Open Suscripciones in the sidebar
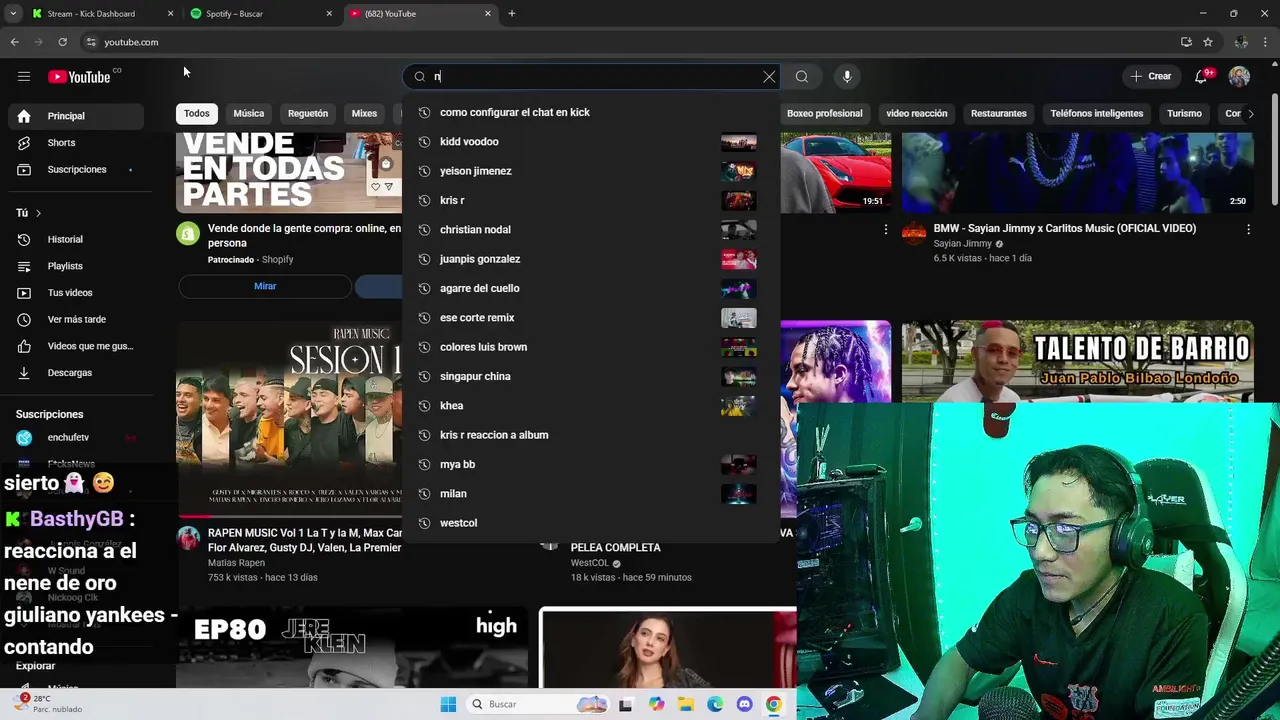This screenshot has width=1280, height=720. tap(75, 170)
